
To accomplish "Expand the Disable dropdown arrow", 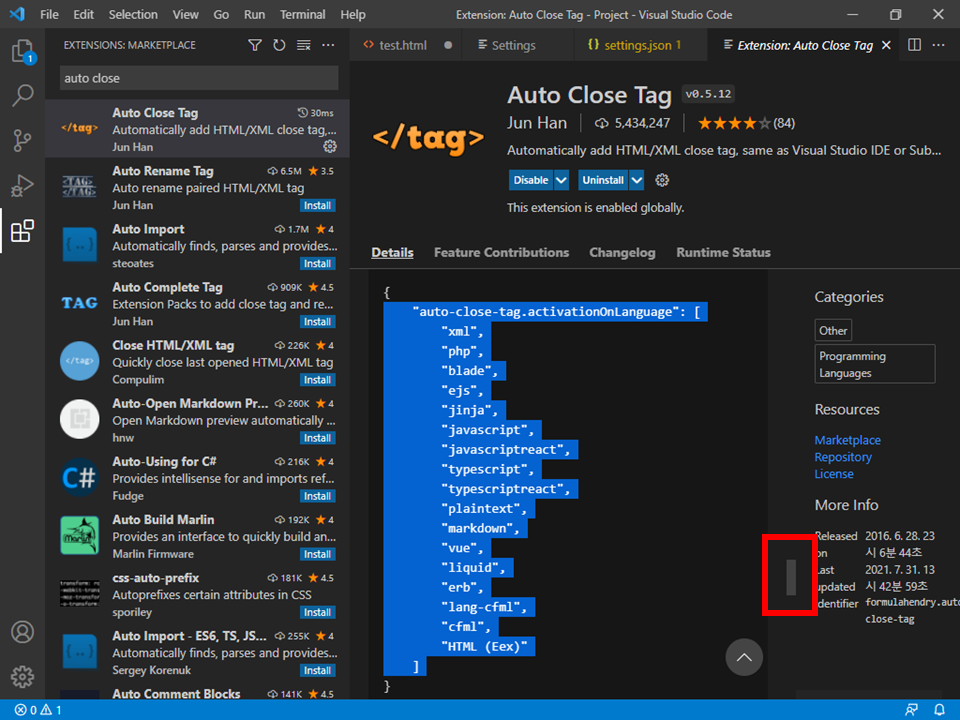I will tap(561, 180).
